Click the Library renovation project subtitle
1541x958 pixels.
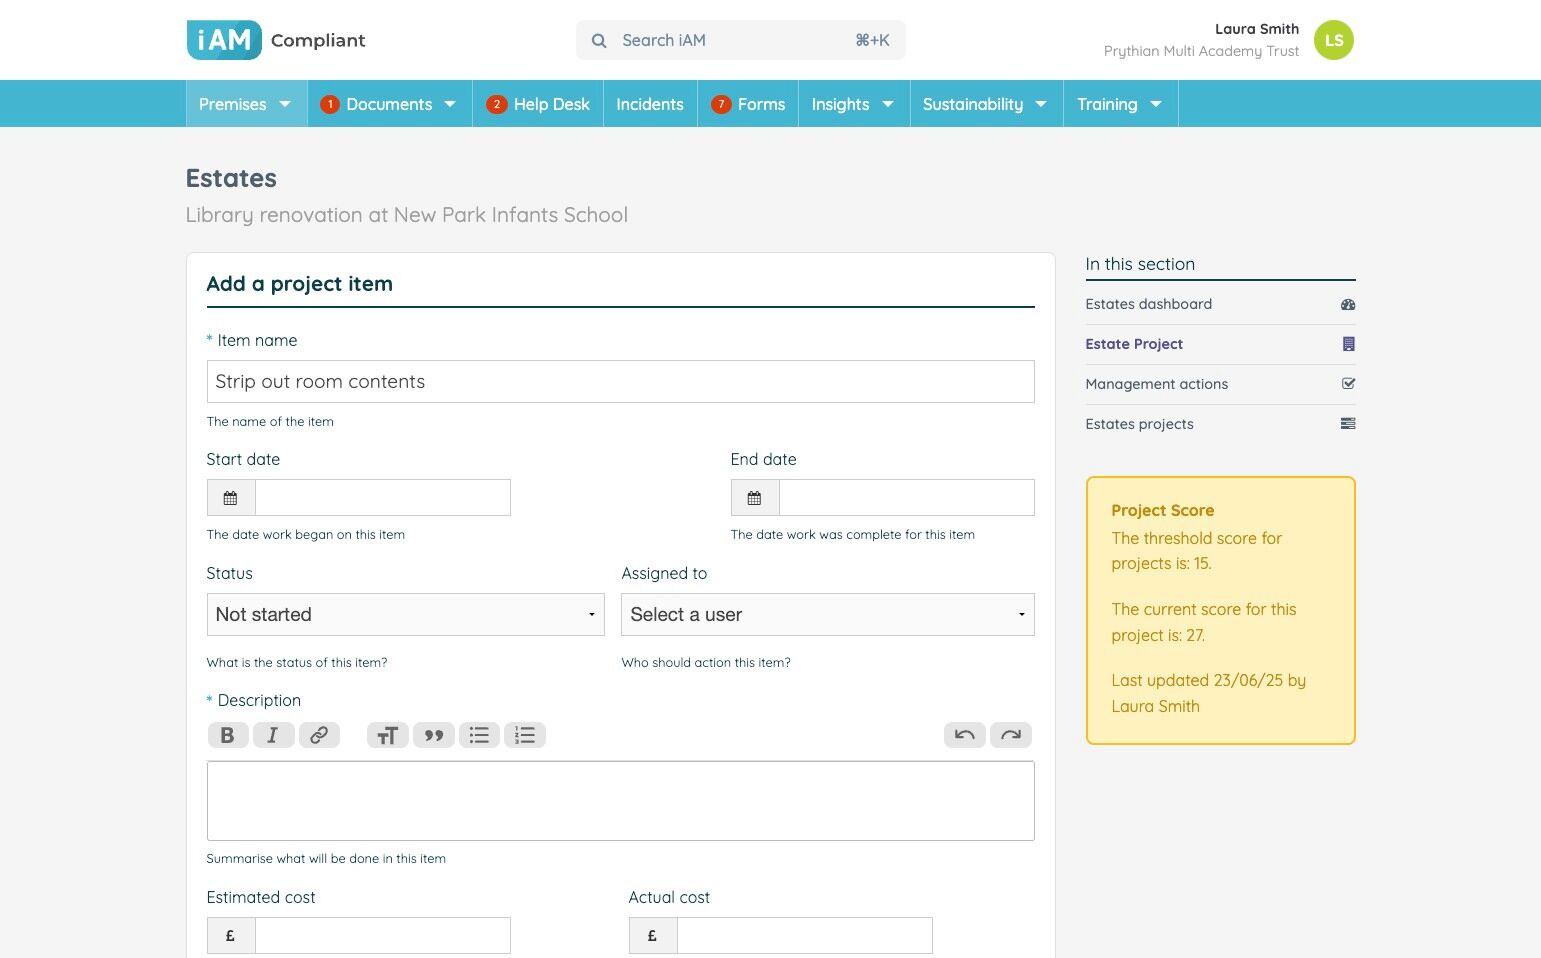407,215
